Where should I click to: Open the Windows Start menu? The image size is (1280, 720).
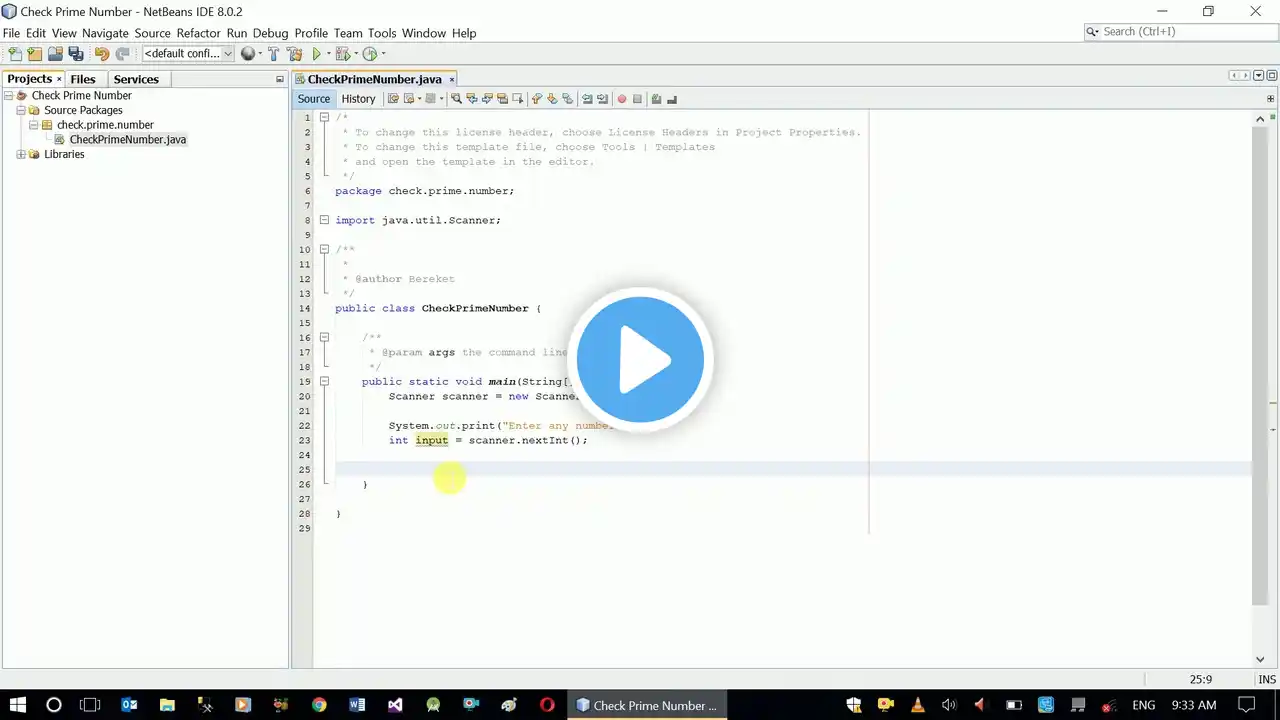pyautogui.click(x=18, y=705)
